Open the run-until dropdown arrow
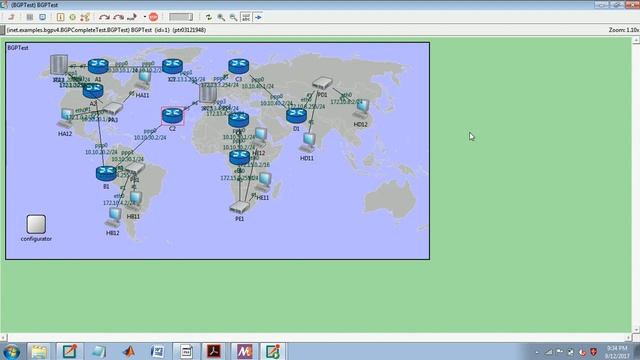This screenshot has height=360, width=640. click(x=144, y=17)
